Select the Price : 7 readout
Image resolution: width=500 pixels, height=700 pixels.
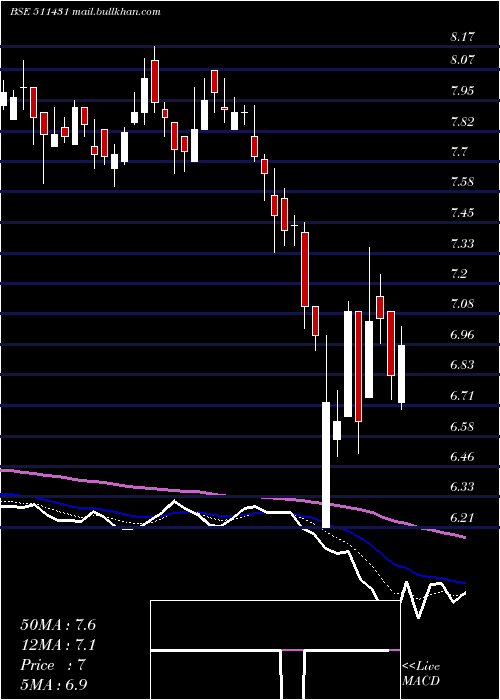pyautogui.click(x=53, y=665)
